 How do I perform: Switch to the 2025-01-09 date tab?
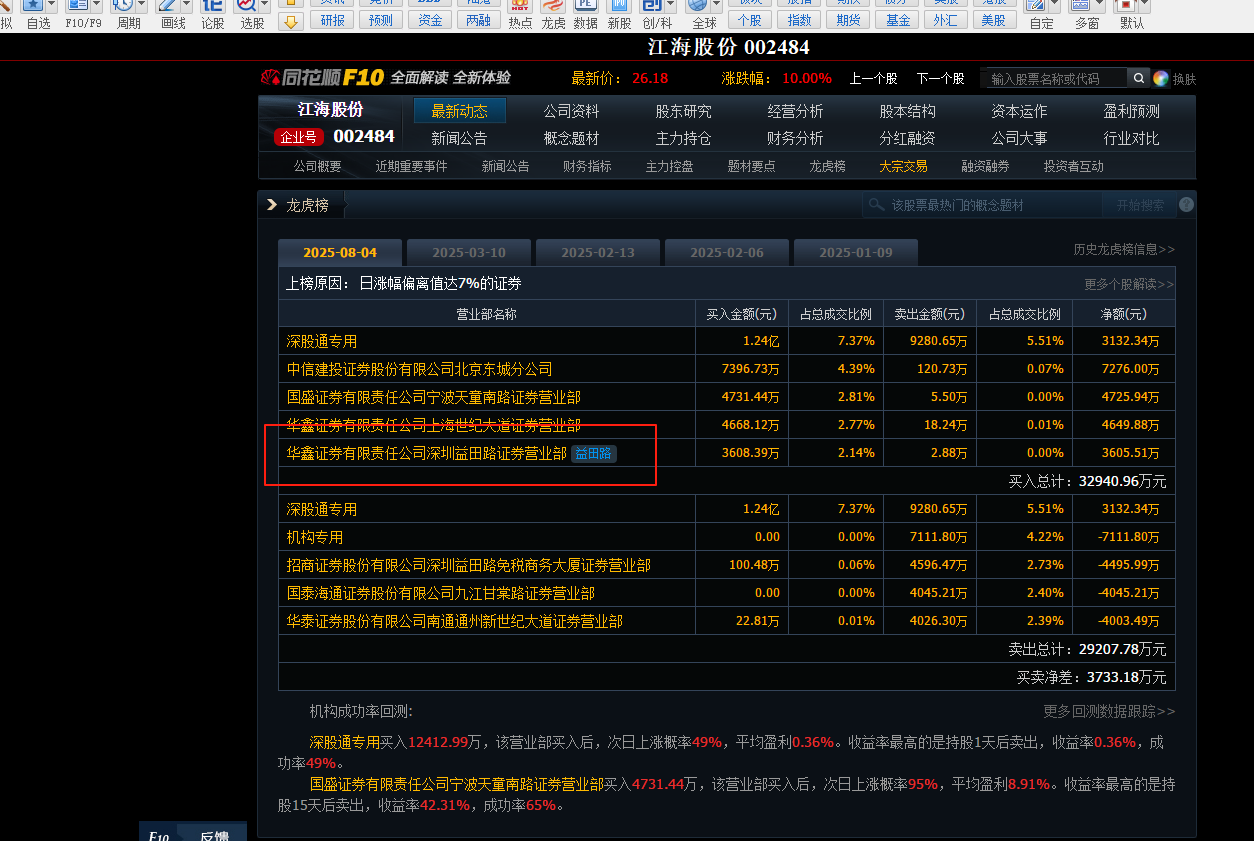856,253
